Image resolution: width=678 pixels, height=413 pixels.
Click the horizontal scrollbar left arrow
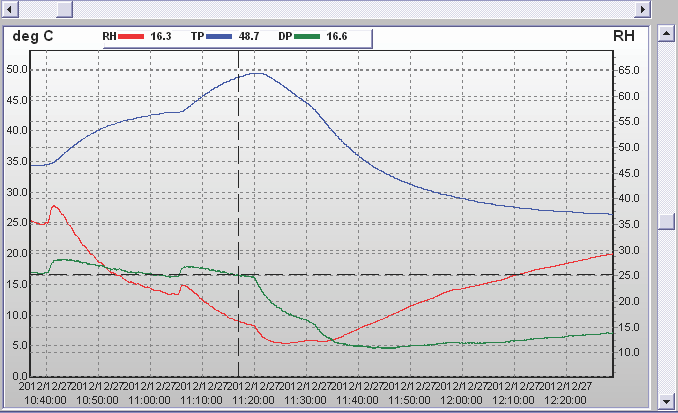(x=8, y=9)
